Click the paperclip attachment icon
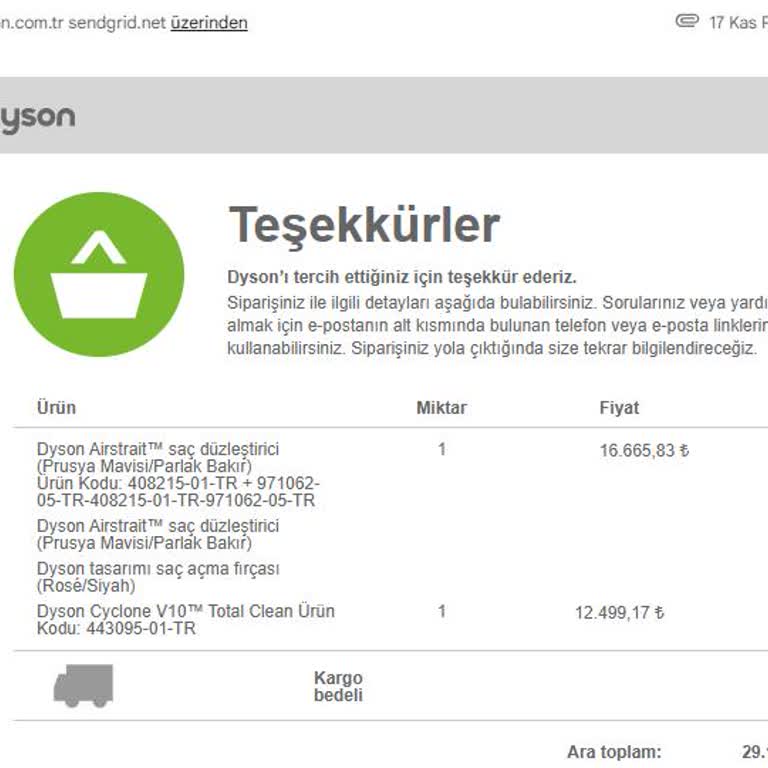Viewport: 768px width, 768px height. pos(687,21)
